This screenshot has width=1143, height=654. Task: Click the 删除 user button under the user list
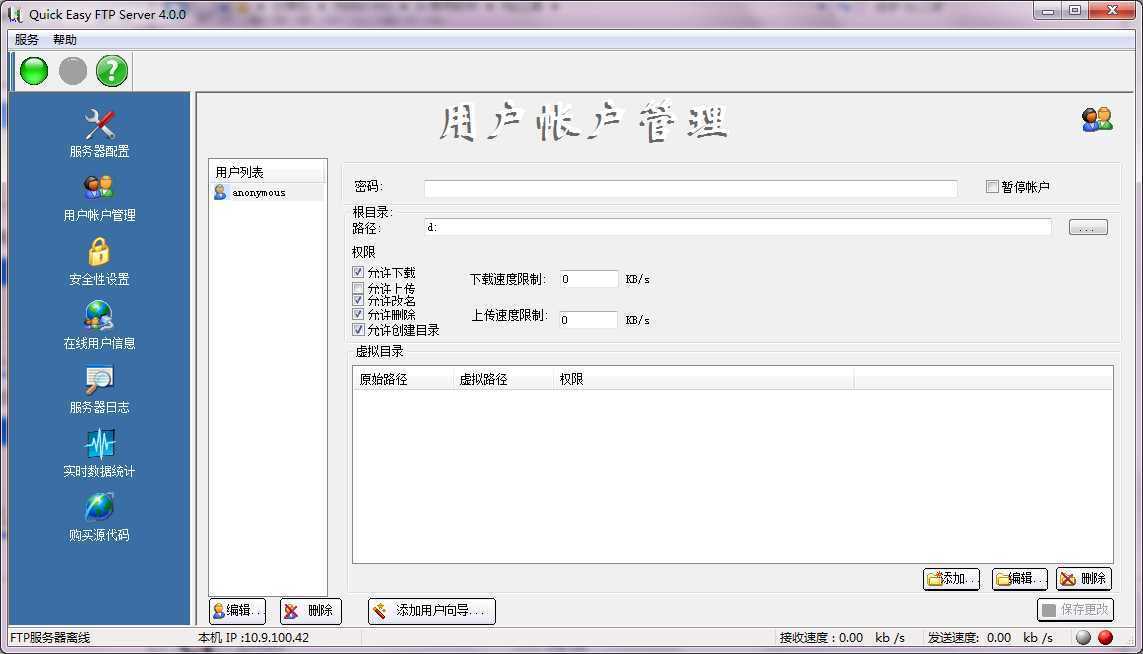coord(311,610)
